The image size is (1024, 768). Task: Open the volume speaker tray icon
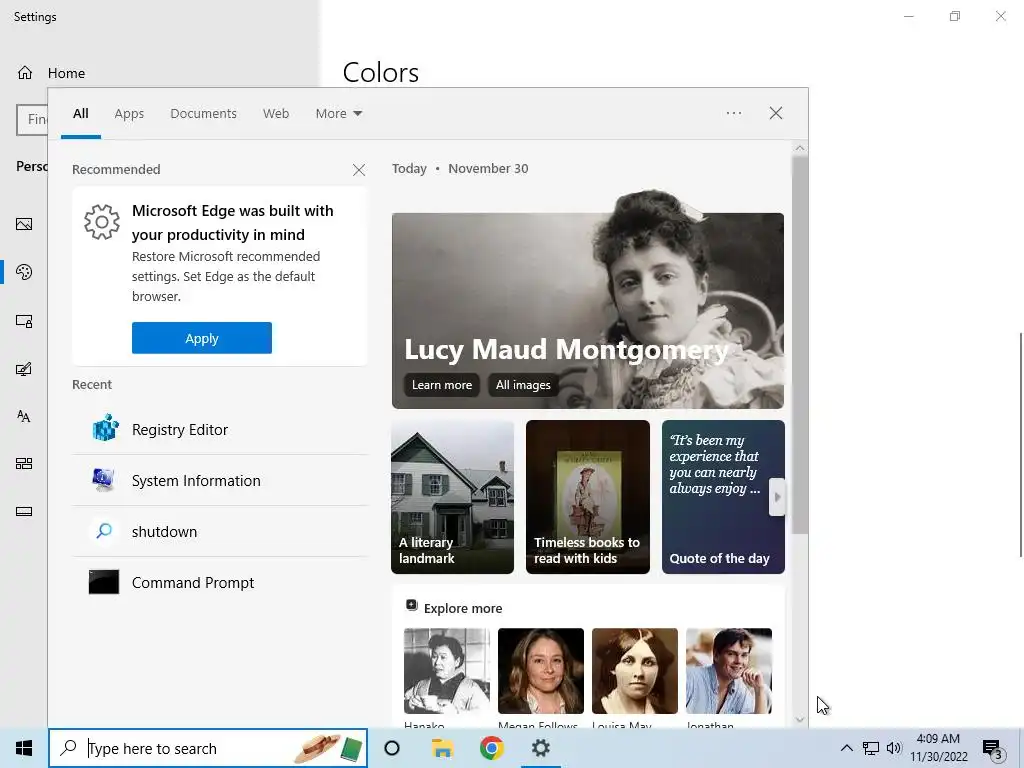894,748
